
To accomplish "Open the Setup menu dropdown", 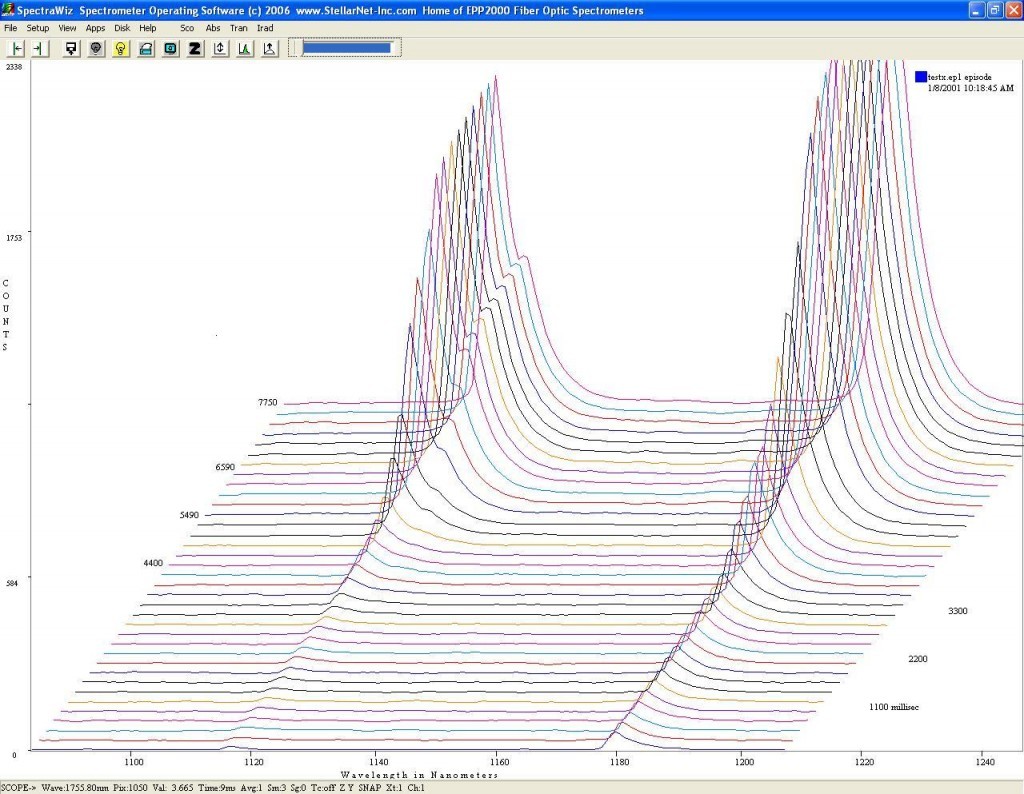I will click(x=38, y=28).
